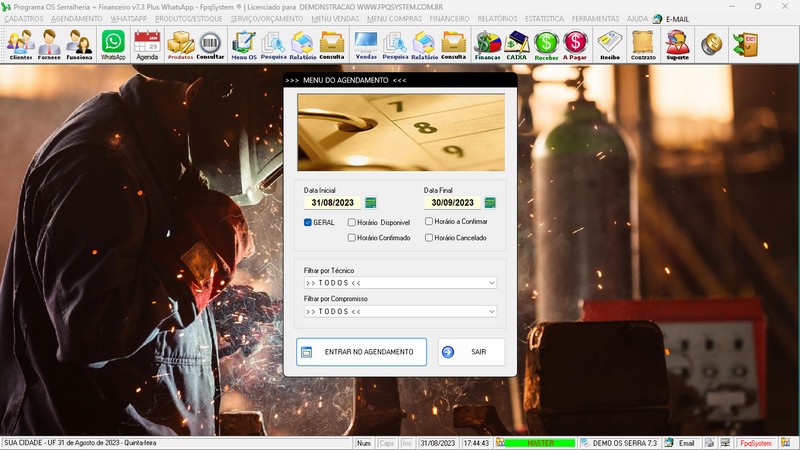
Task: Click the AJUDA menu item
Action: pyautogui.click(x=637, y=19)
